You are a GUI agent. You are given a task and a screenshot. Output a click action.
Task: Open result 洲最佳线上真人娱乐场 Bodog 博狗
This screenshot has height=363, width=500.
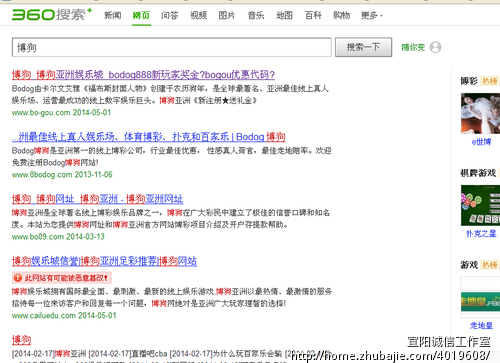click(x=149, y=137)
